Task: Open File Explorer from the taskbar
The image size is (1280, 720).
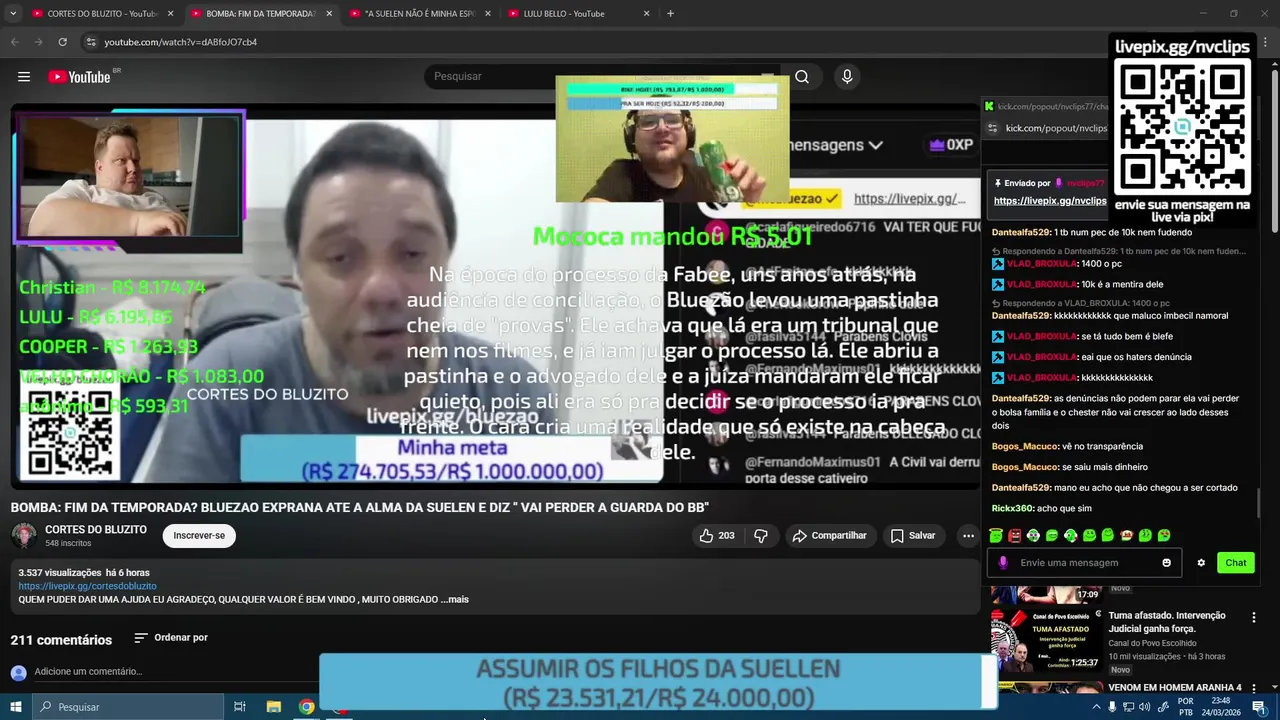Action: (274, 707)
